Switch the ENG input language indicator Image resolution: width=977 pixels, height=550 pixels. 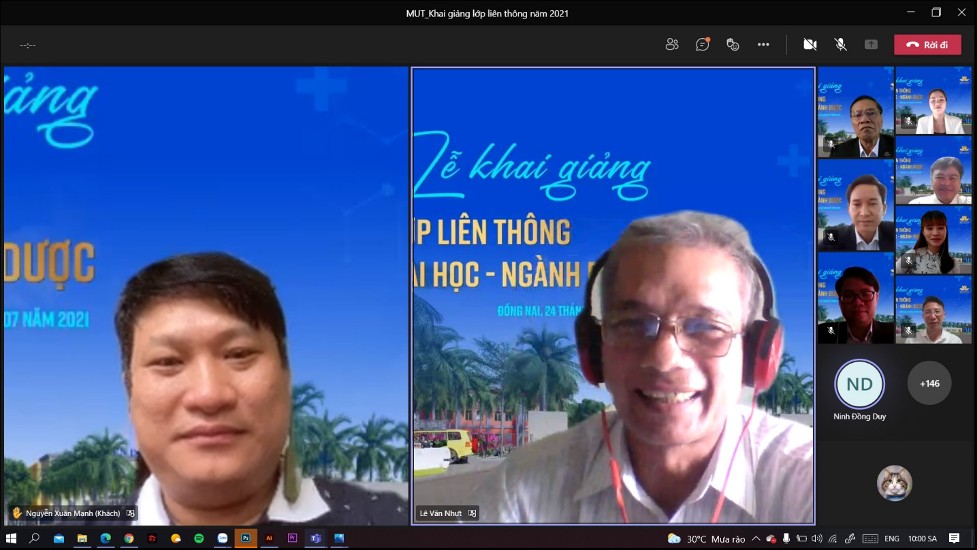(891, 539)
